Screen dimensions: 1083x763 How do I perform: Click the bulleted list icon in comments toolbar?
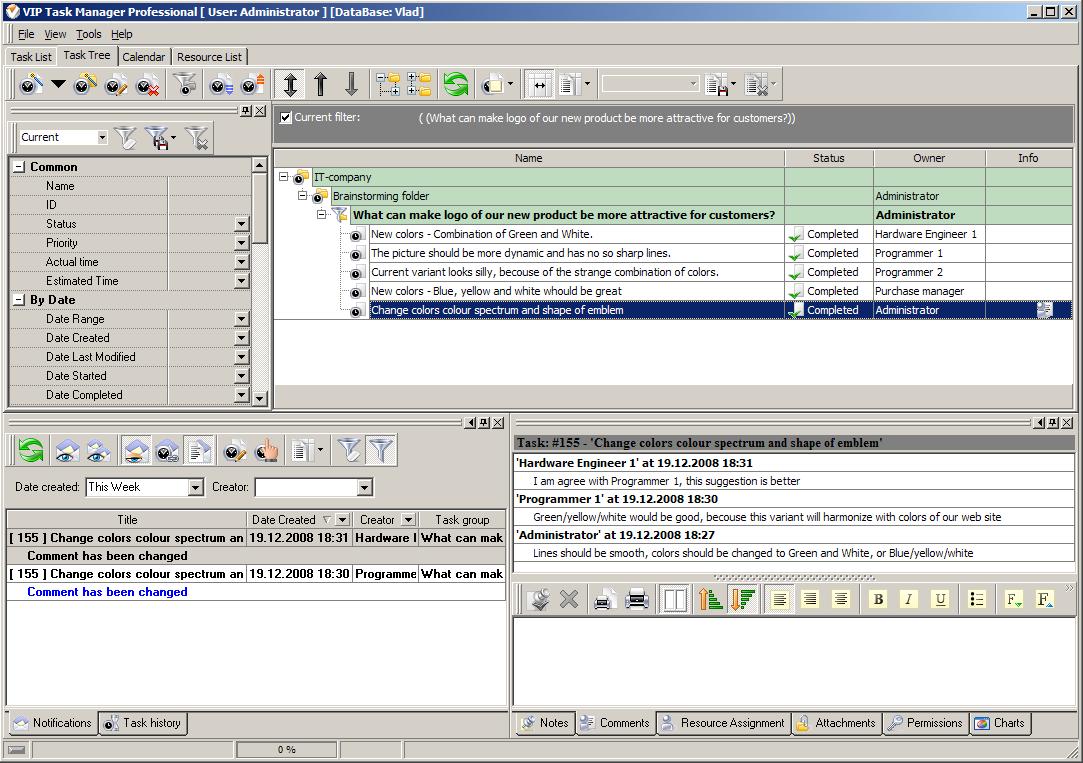click(x=977, y=599)
